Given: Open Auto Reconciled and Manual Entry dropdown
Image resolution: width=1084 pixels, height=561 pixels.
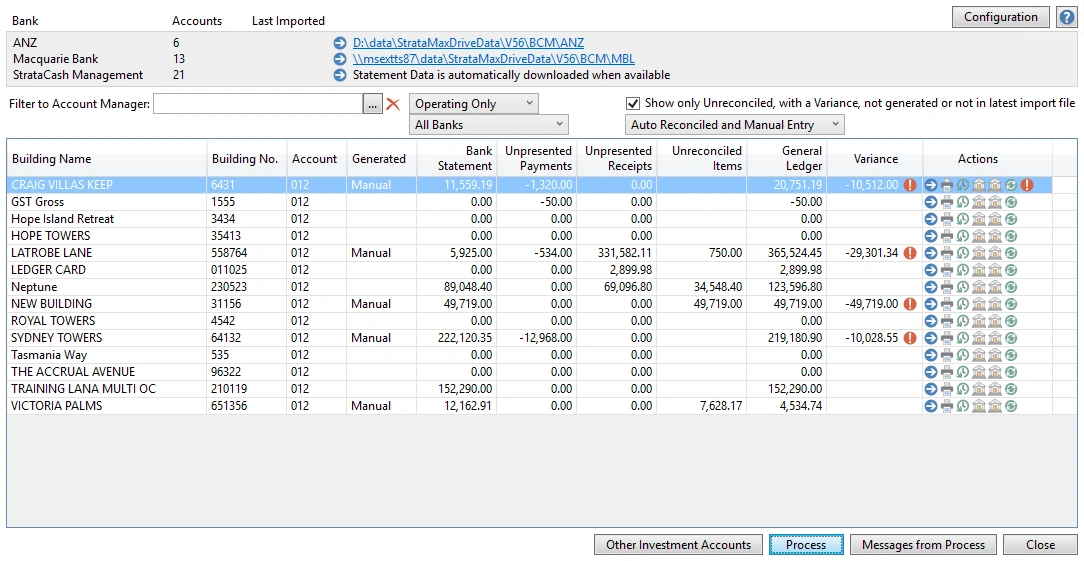Looking at the screenshot, I should (x=734, y=125).
